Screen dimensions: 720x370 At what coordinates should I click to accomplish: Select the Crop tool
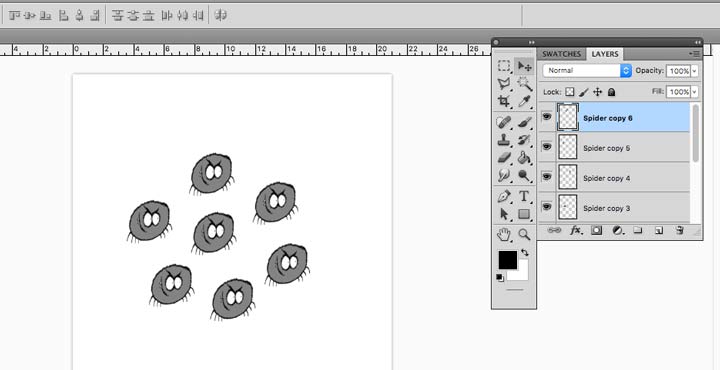[504, 101]
